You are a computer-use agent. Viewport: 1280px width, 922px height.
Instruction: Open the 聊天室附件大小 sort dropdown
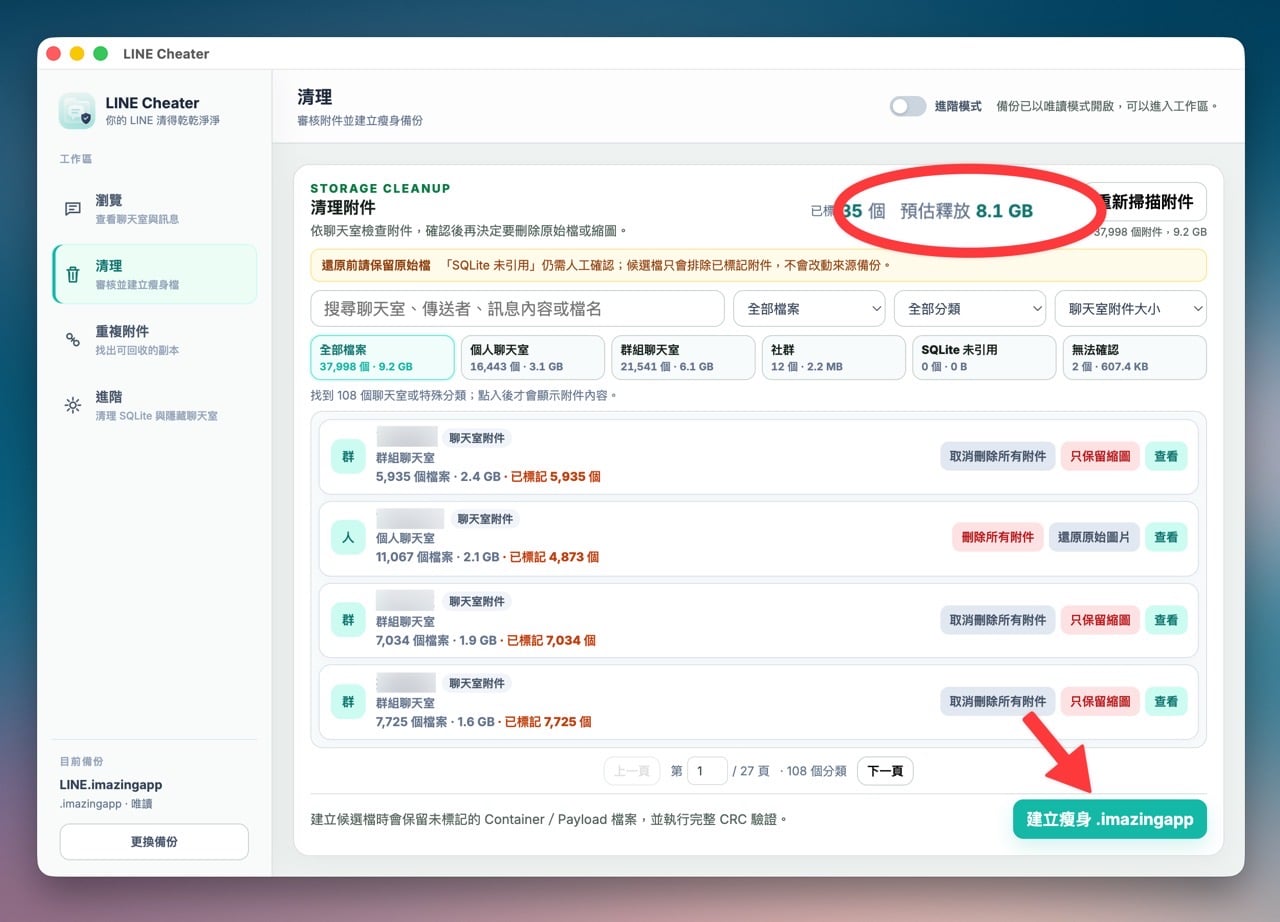coord(1131,309)
